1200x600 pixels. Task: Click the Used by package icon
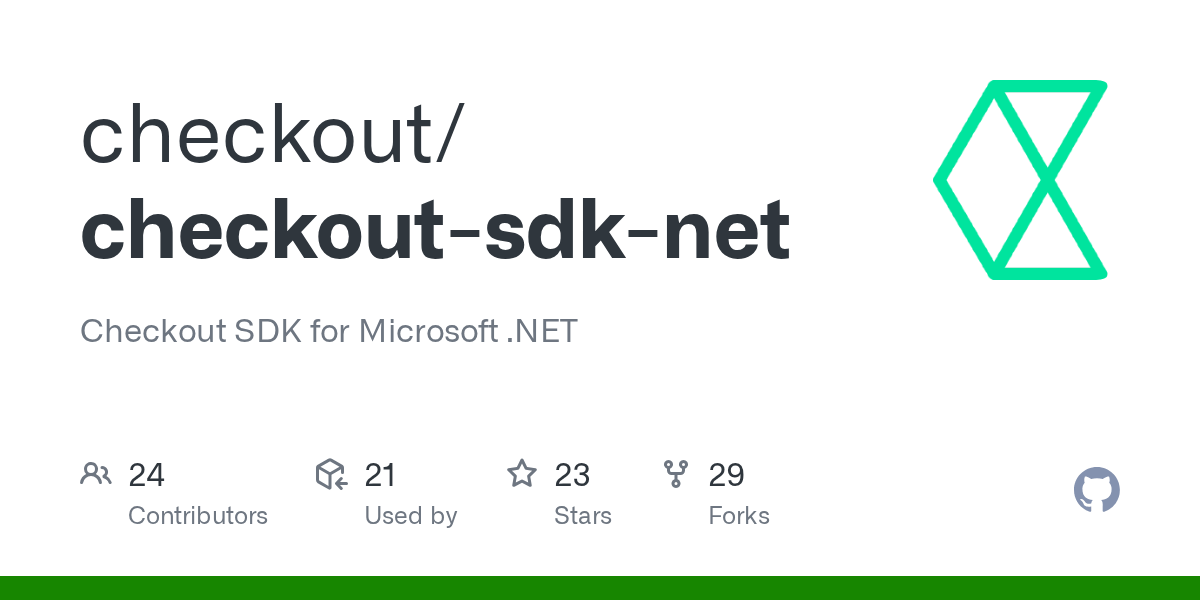pos(331,474)
